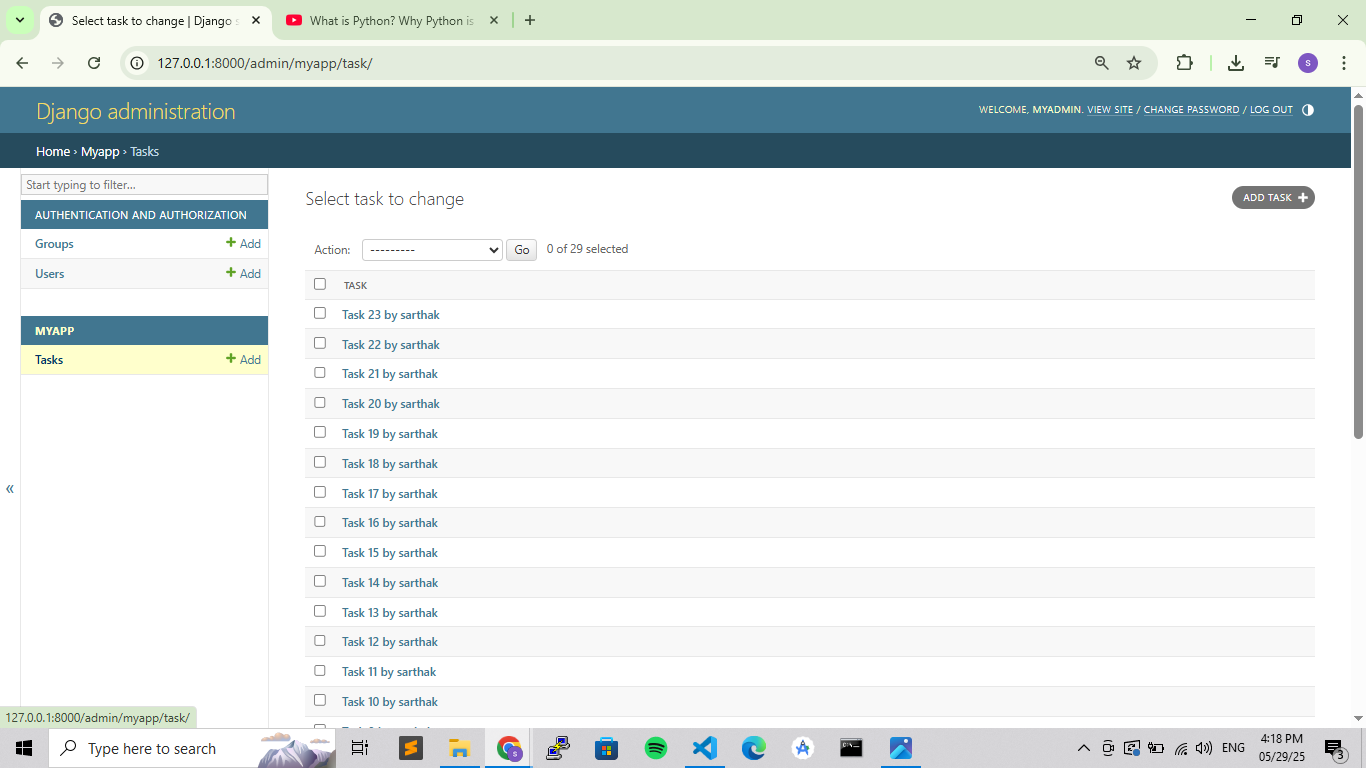The height and width of the screenshot is (768, 1366).
Task: Click Add next to Groups
Action: [x=243, y=243]
